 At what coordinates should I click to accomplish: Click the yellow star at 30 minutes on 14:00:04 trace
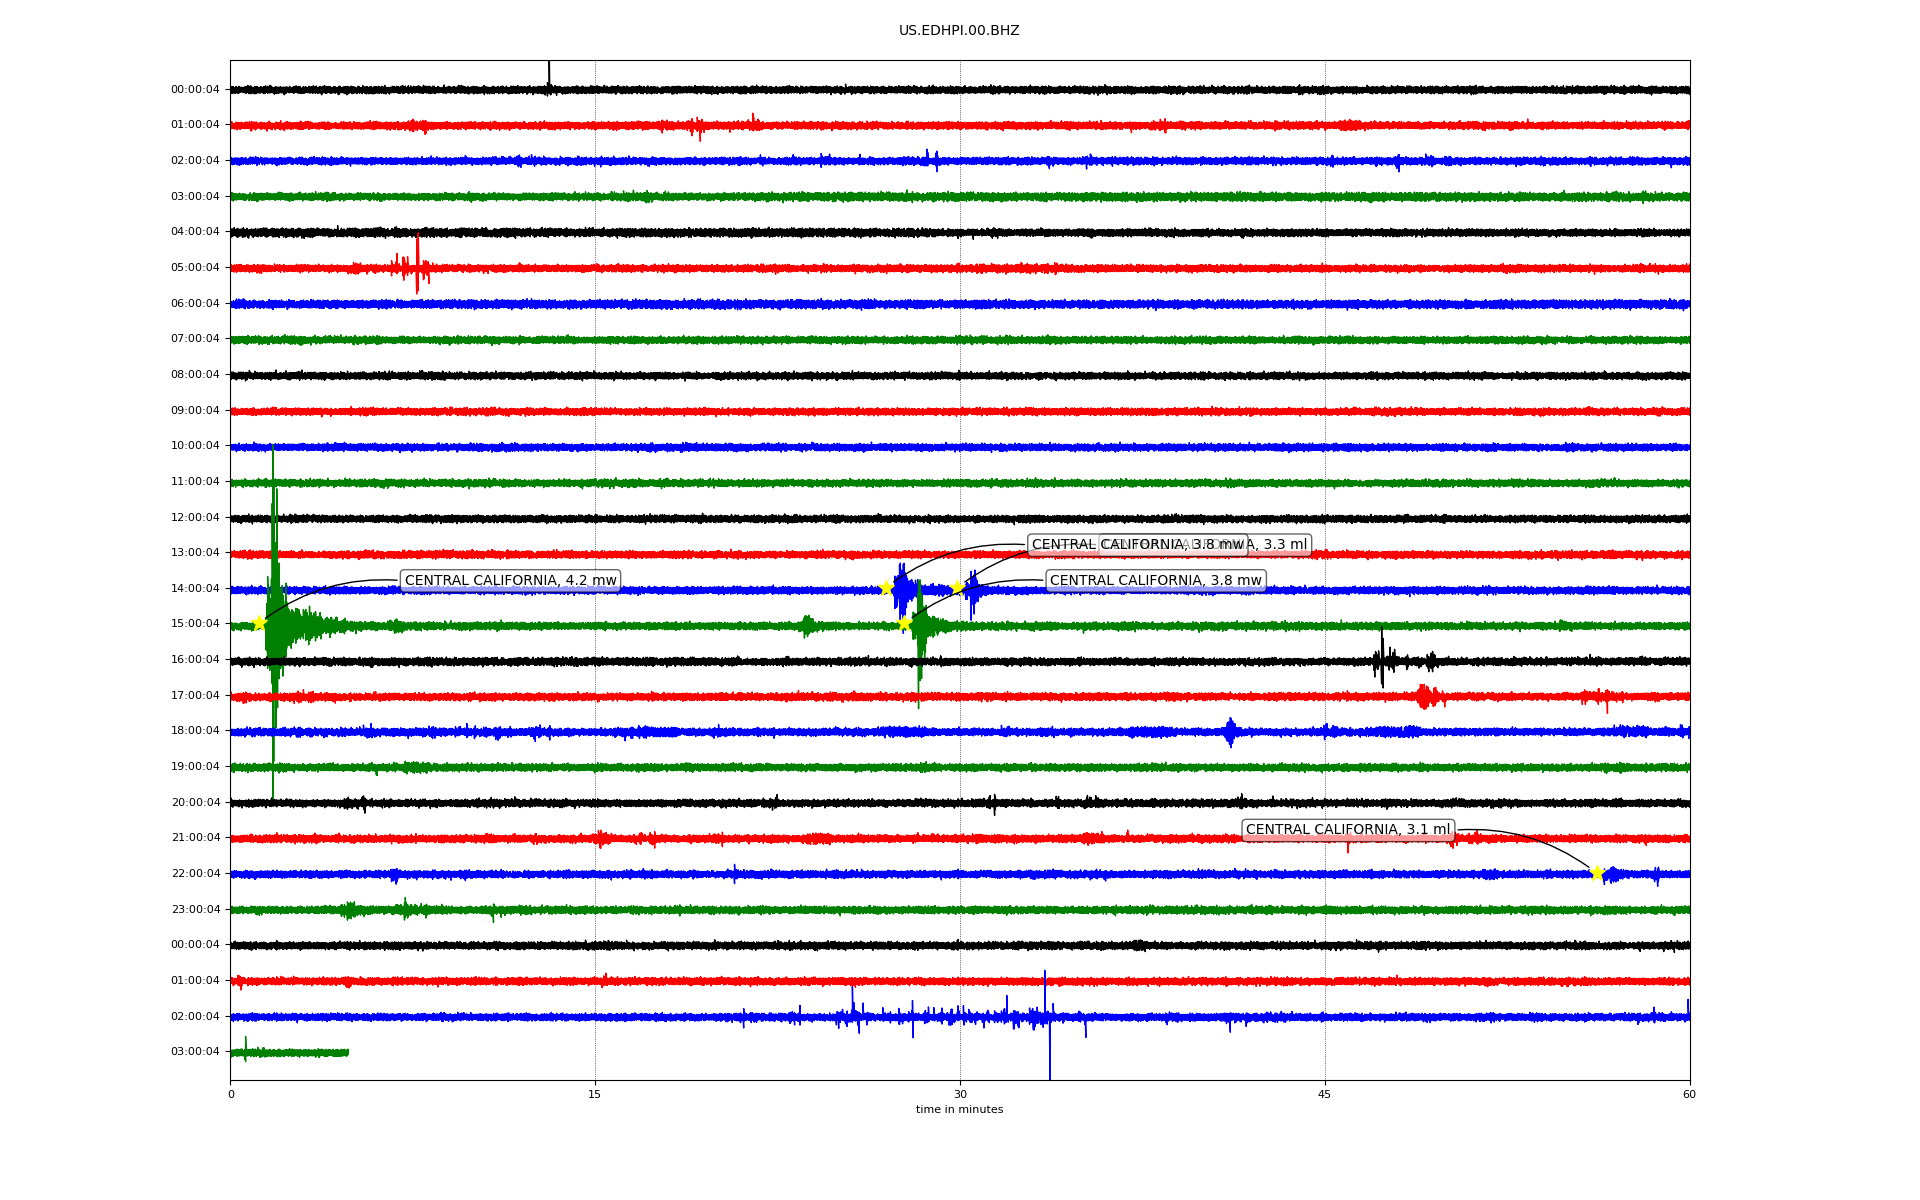point(957,587)
